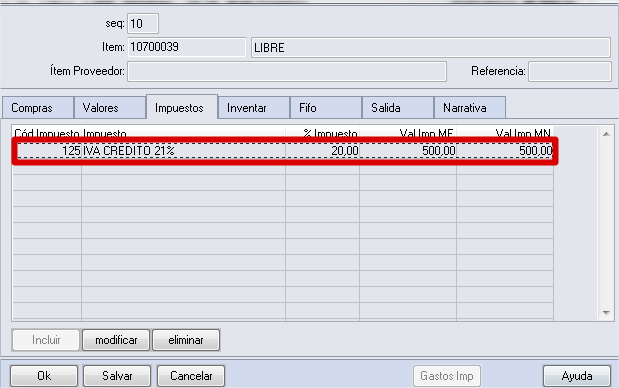Screen dimensions: 619x388
Task: Click the Item code field 10700039
Action: coord(186,47)
